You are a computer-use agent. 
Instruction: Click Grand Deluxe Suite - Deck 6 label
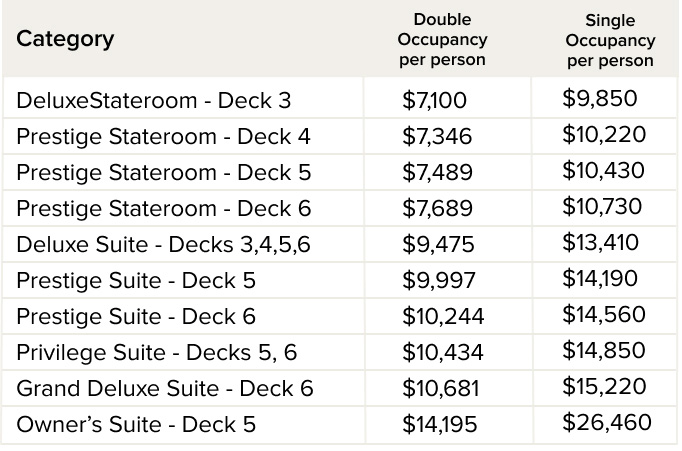165,388
